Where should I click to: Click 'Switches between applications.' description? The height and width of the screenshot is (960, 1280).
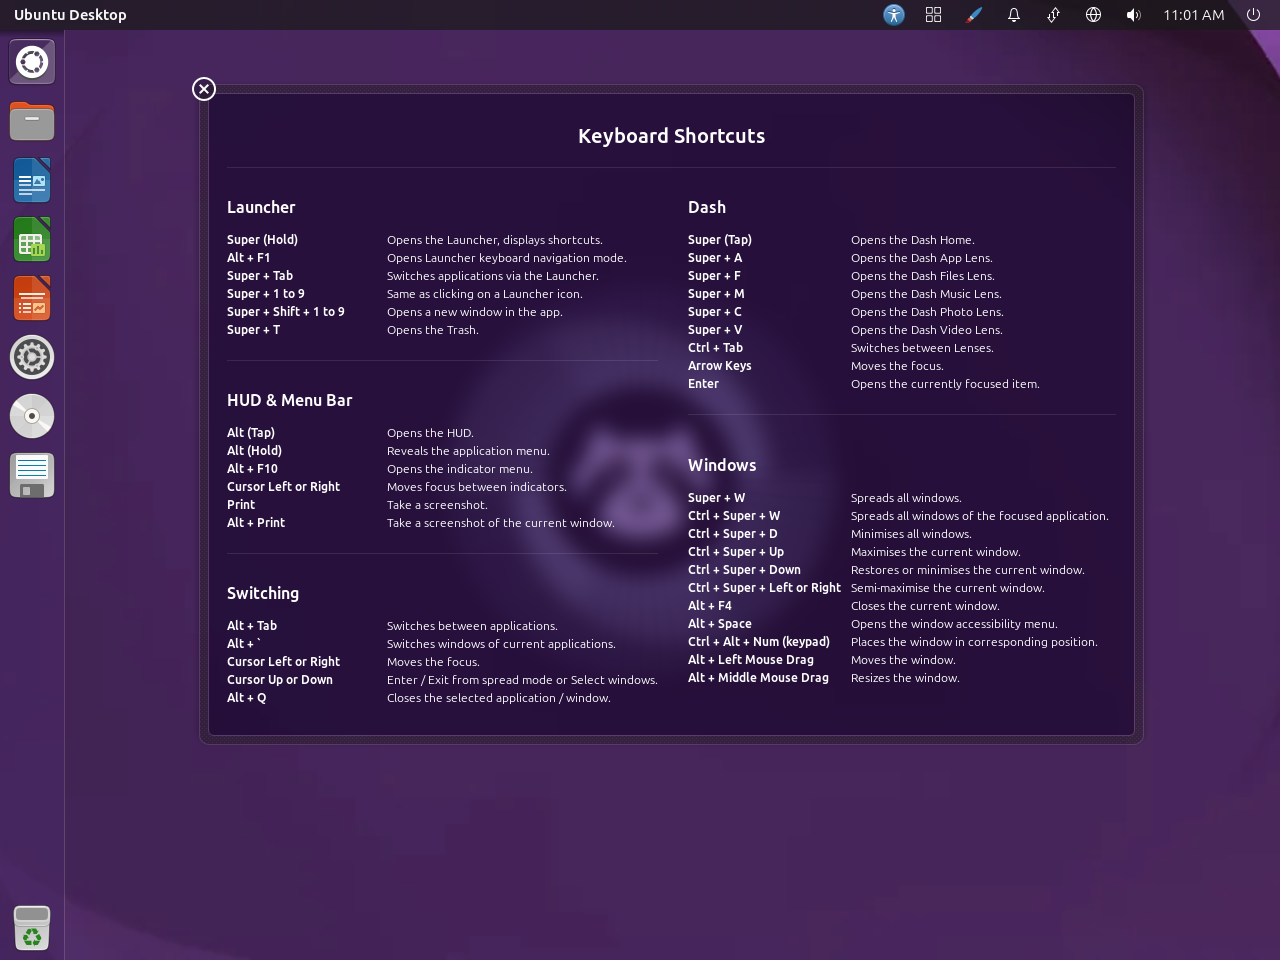tap(472, 626)
